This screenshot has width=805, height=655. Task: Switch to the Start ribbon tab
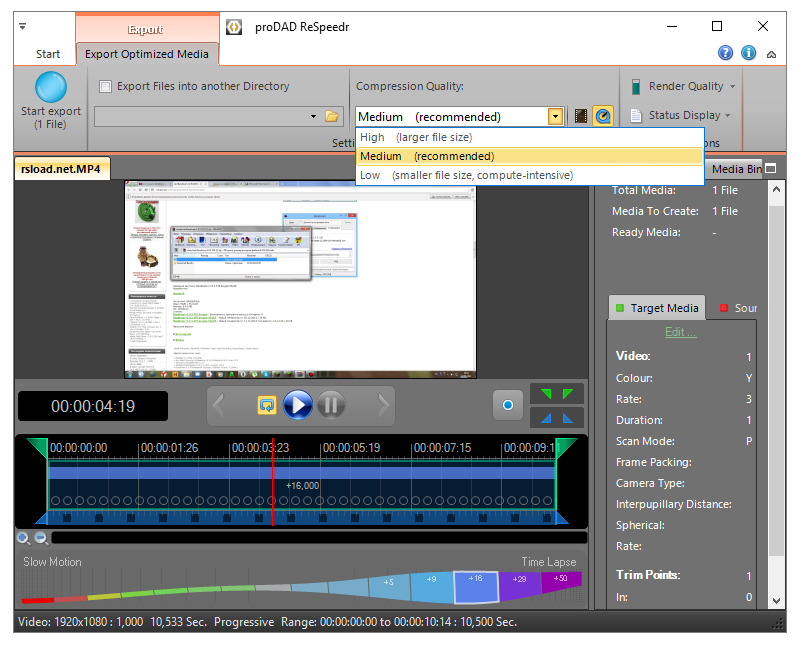(48, 54)
